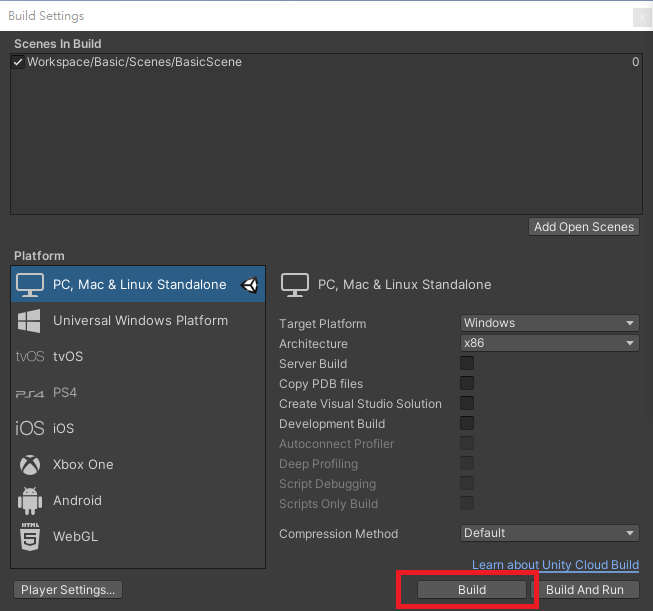The height and width of the screenshot is (611, 653).
Task: Click the Platform section heading
Action: 39,256
